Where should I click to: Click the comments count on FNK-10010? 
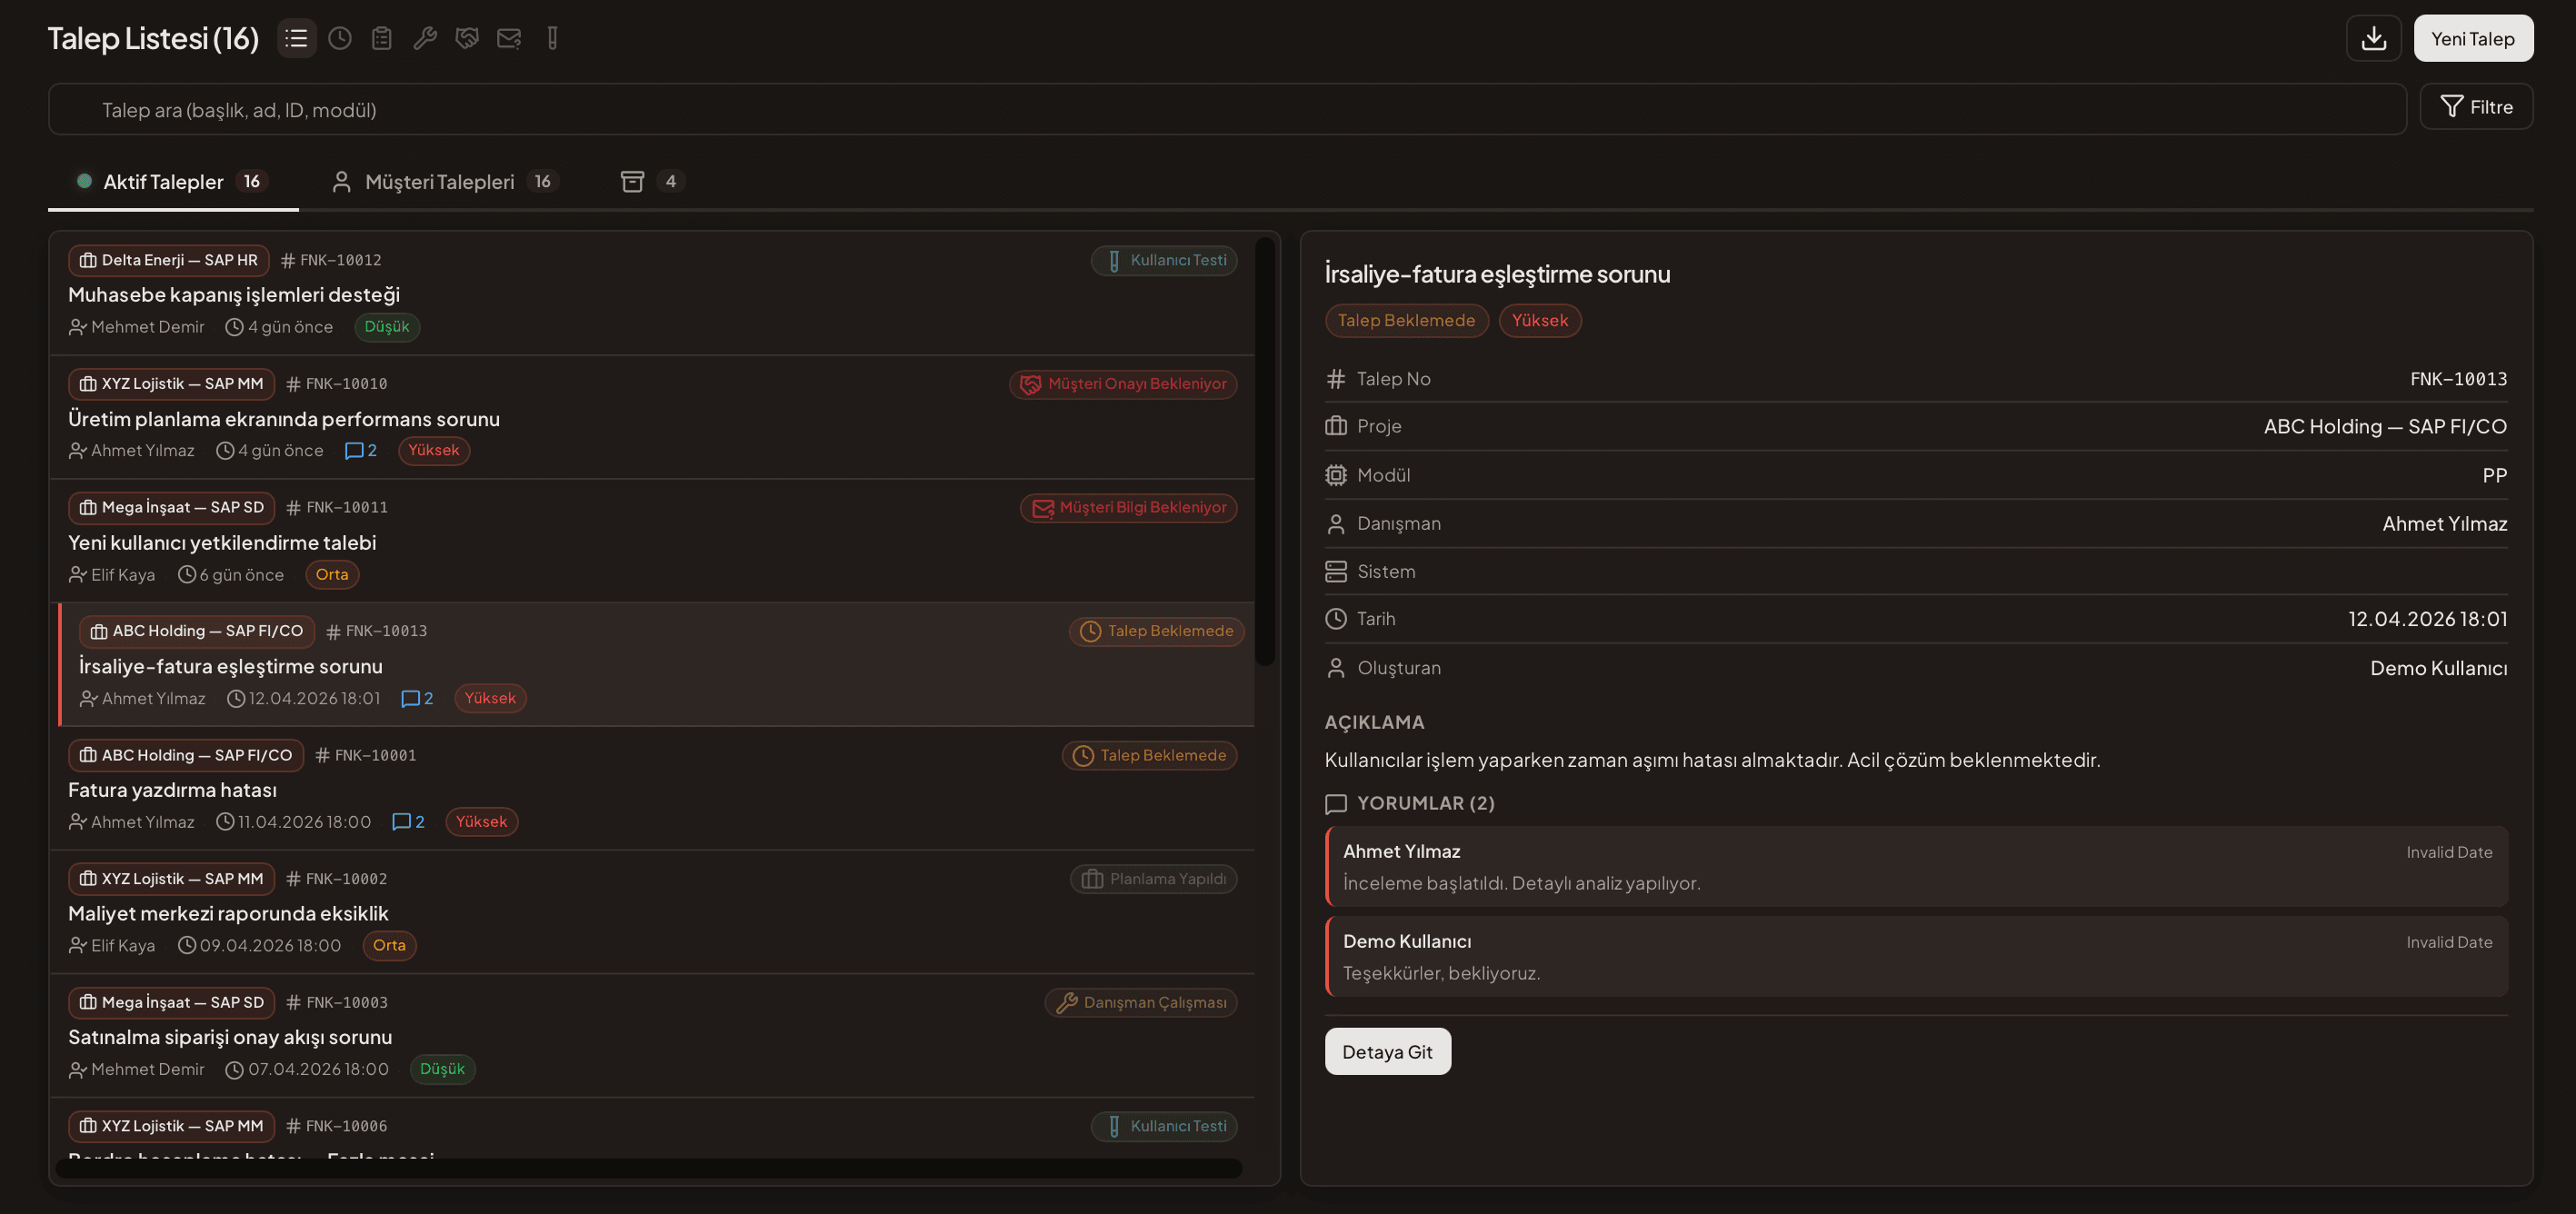coord(360,450)
